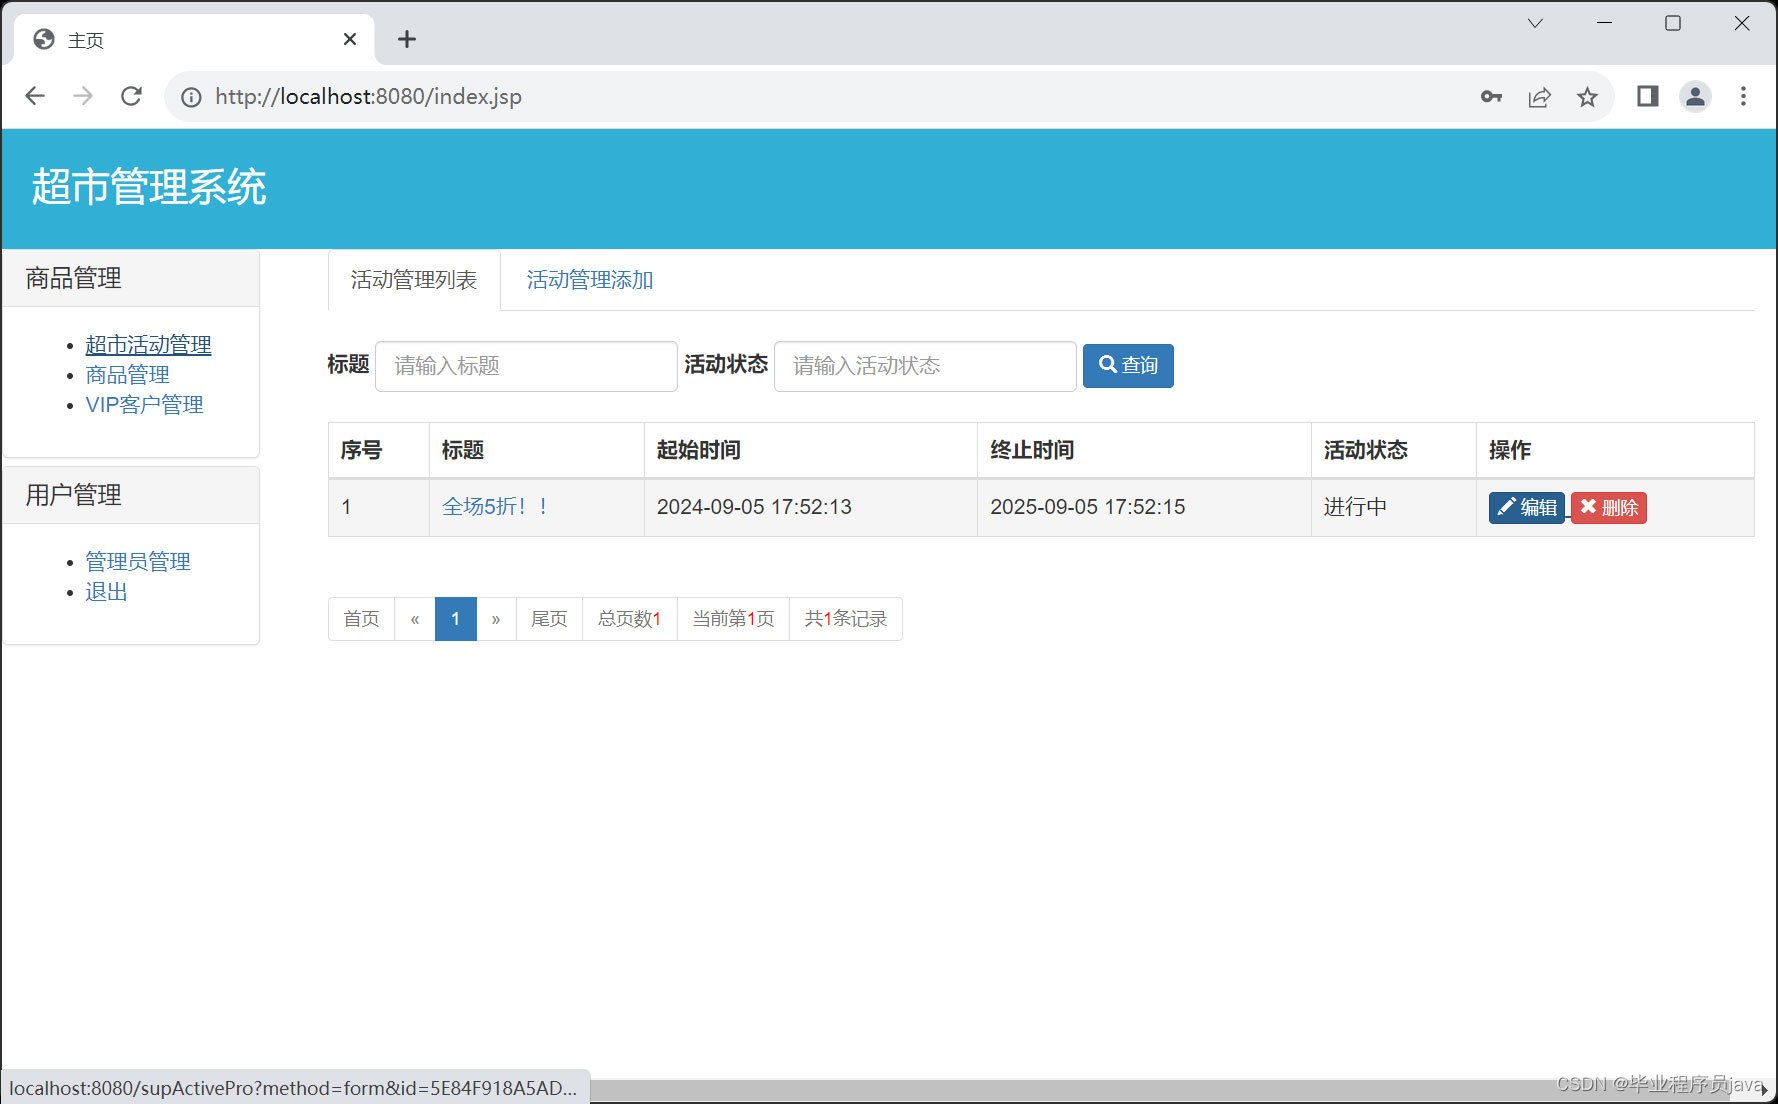Open the user profile avatar icon

point(1695,96)
